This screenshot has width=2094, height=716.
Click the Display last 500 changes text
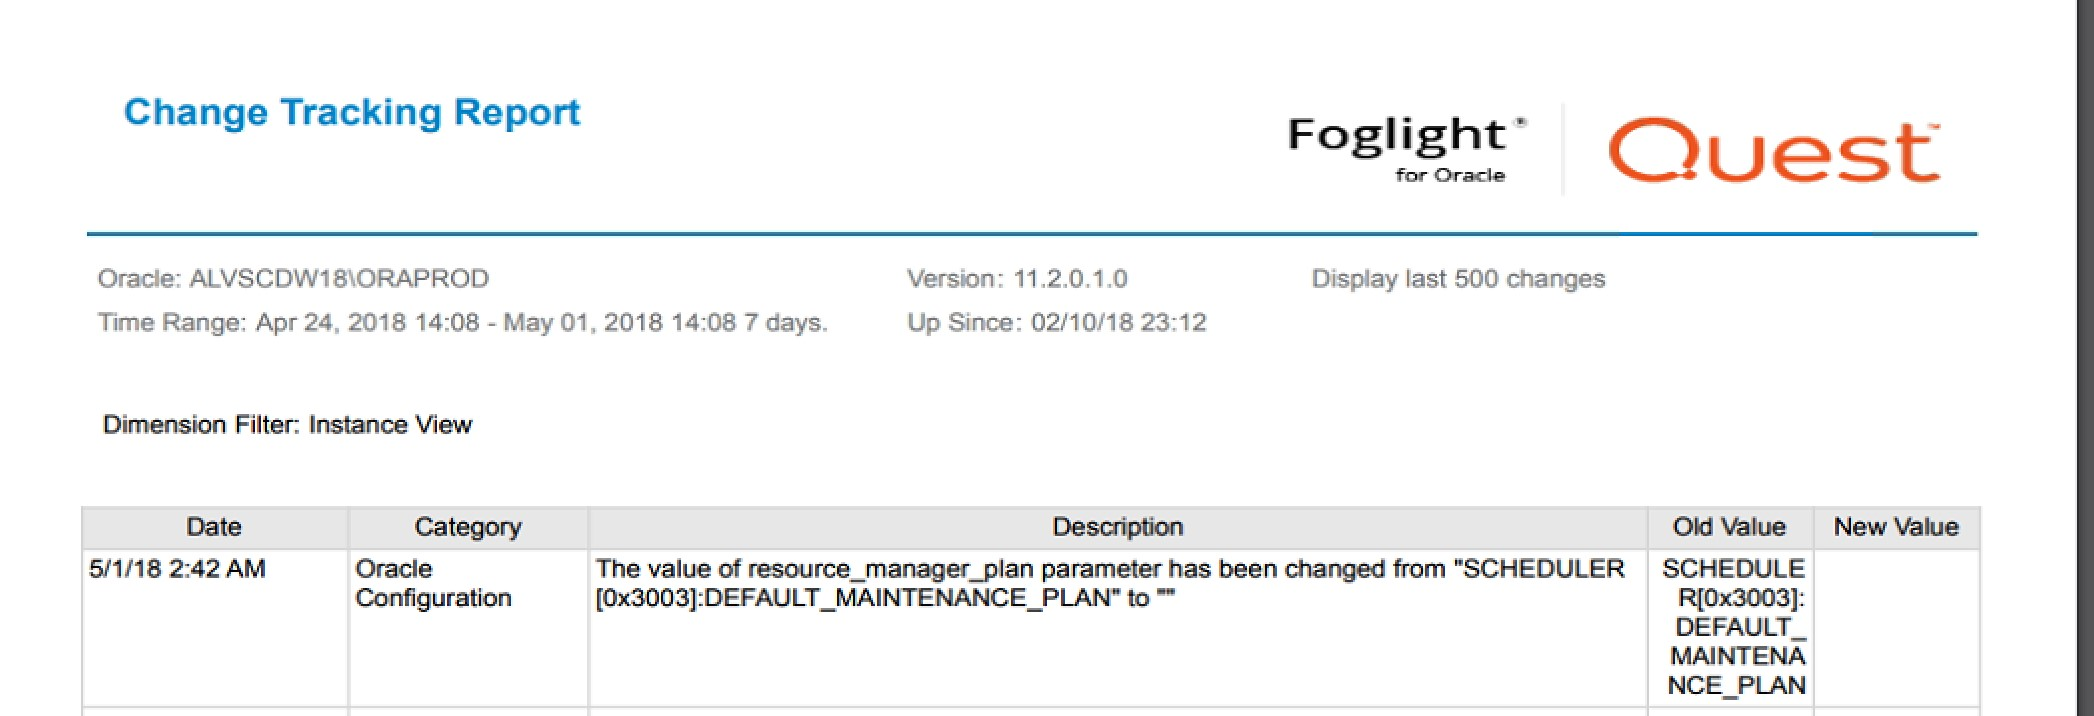point(1458,279)
